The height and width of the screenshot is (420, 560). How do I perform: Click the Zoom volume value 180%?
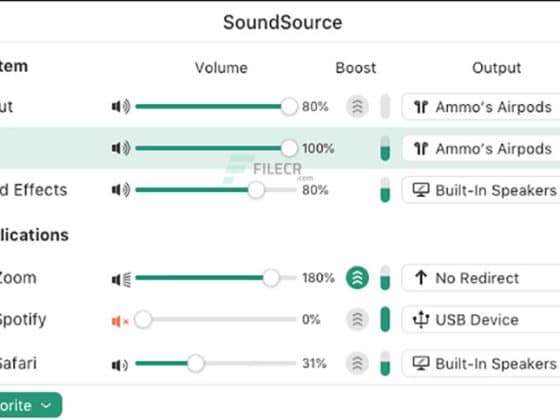click(x=319, y=278)
